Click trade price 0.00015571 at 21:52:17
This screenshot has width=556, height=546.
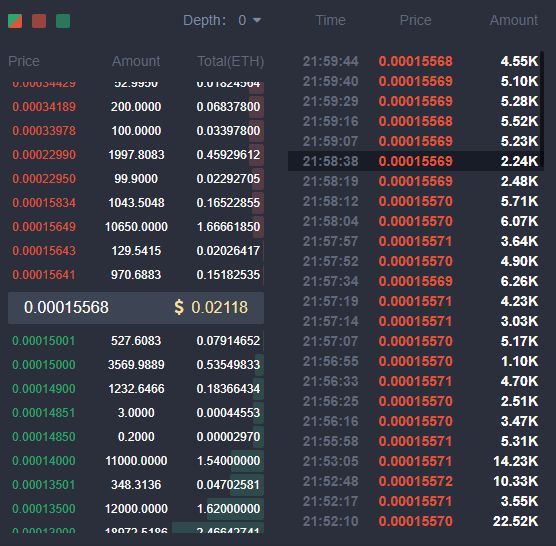[416, 502]
